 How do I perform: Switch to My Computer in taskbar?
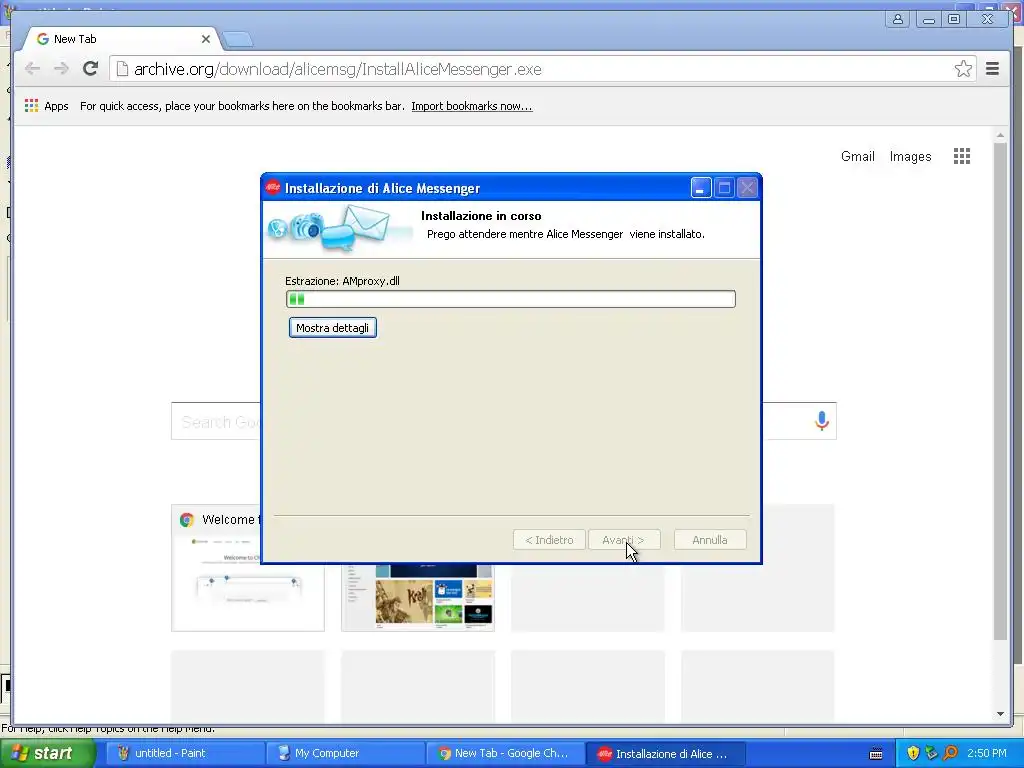coord(344,753)
